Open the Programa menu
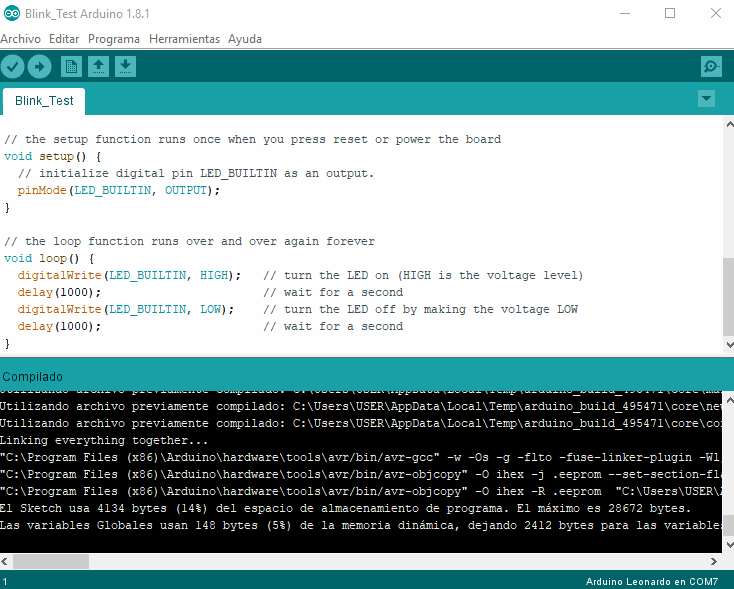This screenshot has width=734, height=589. [x=114, y=39]
